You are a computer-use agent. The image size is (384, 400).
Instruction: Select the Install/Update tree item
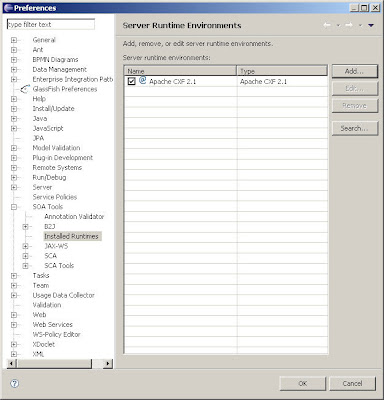pyautogui.click(x=54, y=109)
